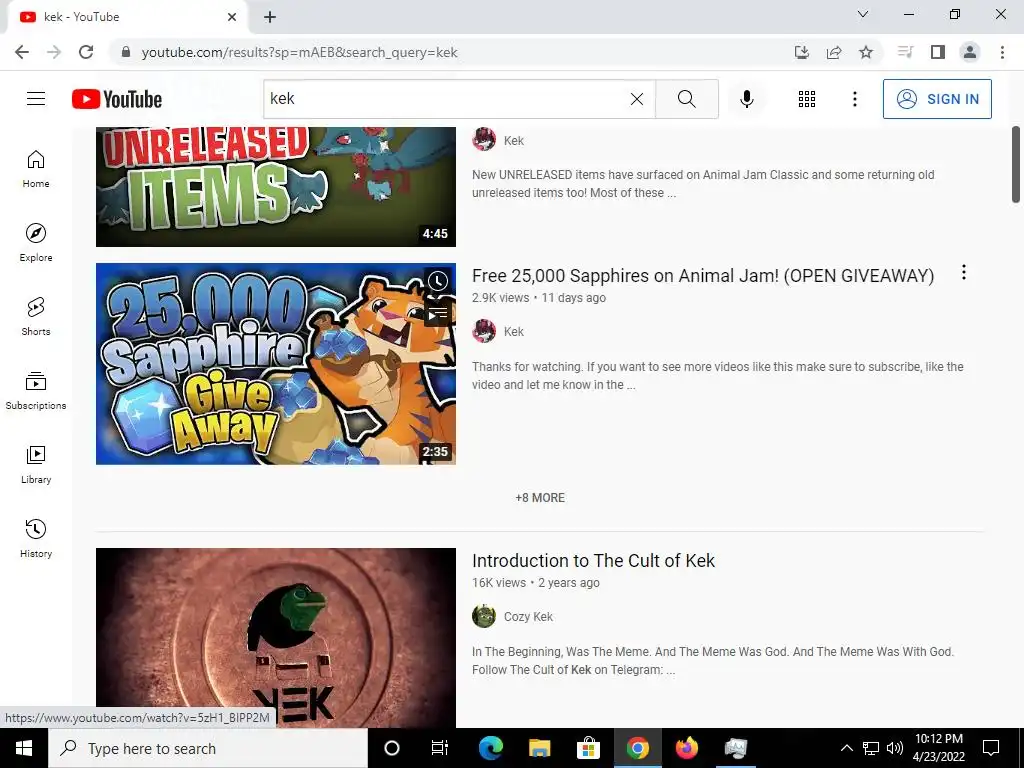Open the Cult of Kek video thumbnail
The height and width of the screenshot is (768, 1024).
[276, 637]
